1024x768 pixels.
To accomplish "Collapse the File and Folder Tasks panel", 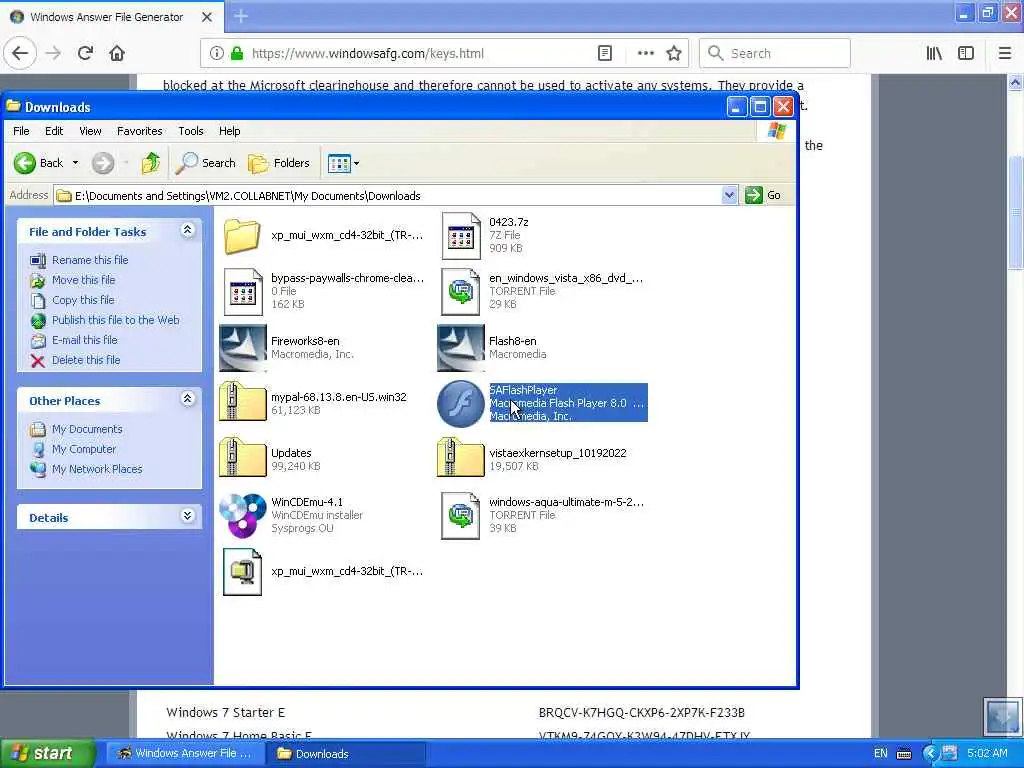I will click(x=187, y=230).
